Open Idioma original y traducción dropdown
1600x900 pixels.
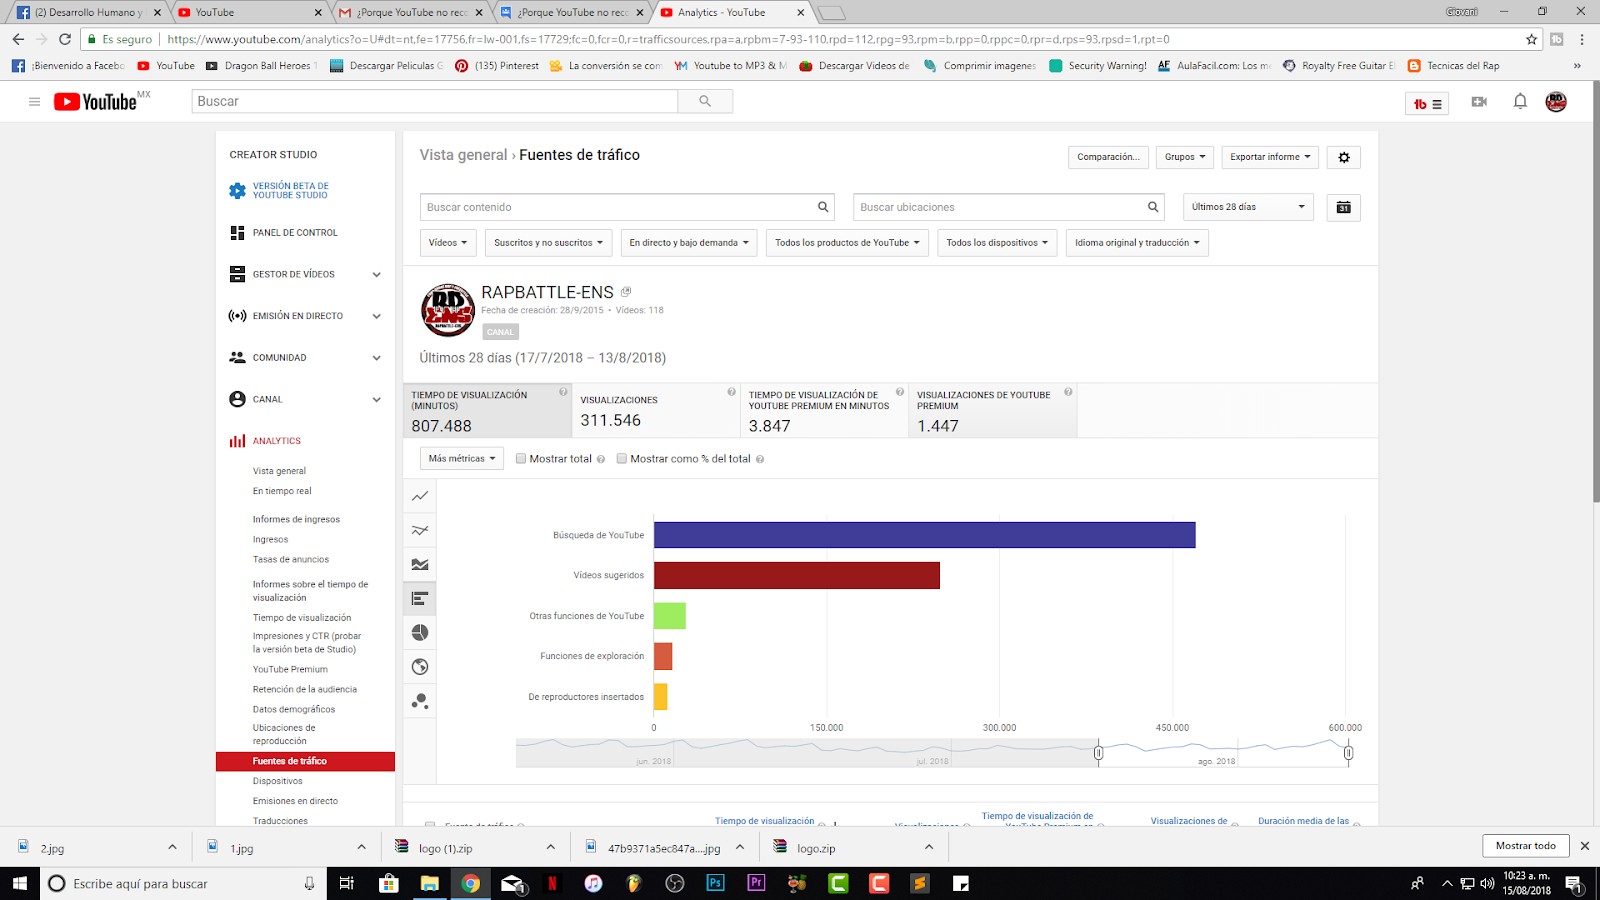(1137, 243)
